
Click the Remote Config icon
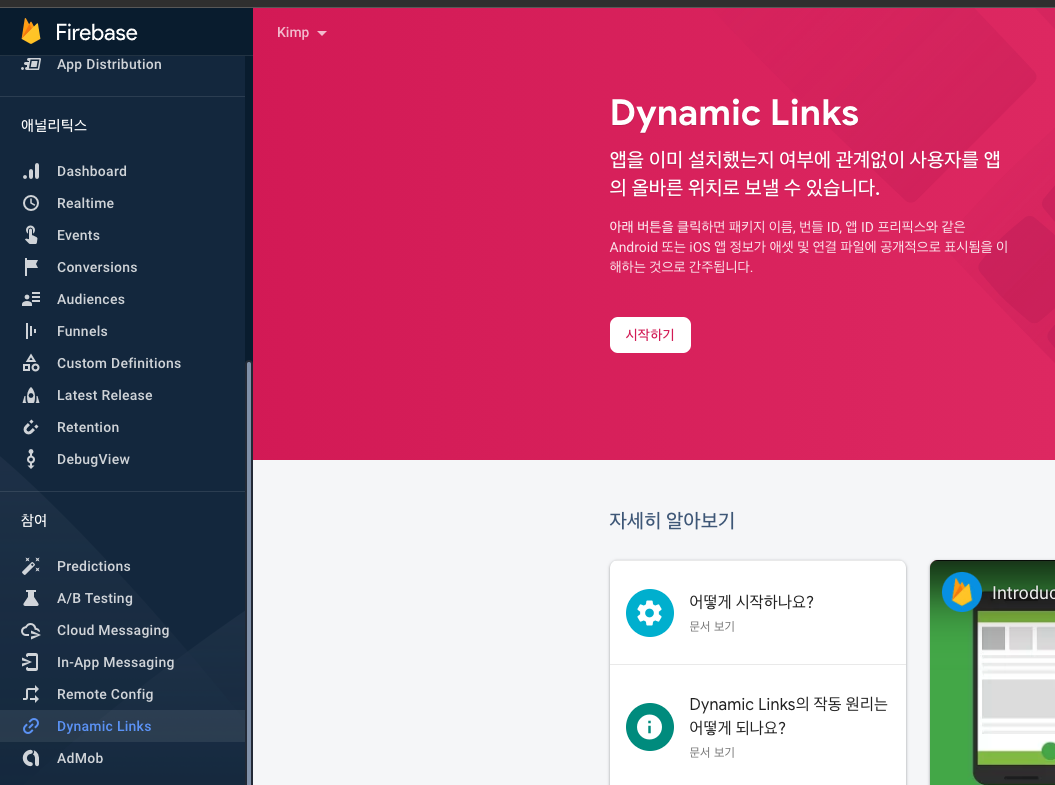coord(31,694)
